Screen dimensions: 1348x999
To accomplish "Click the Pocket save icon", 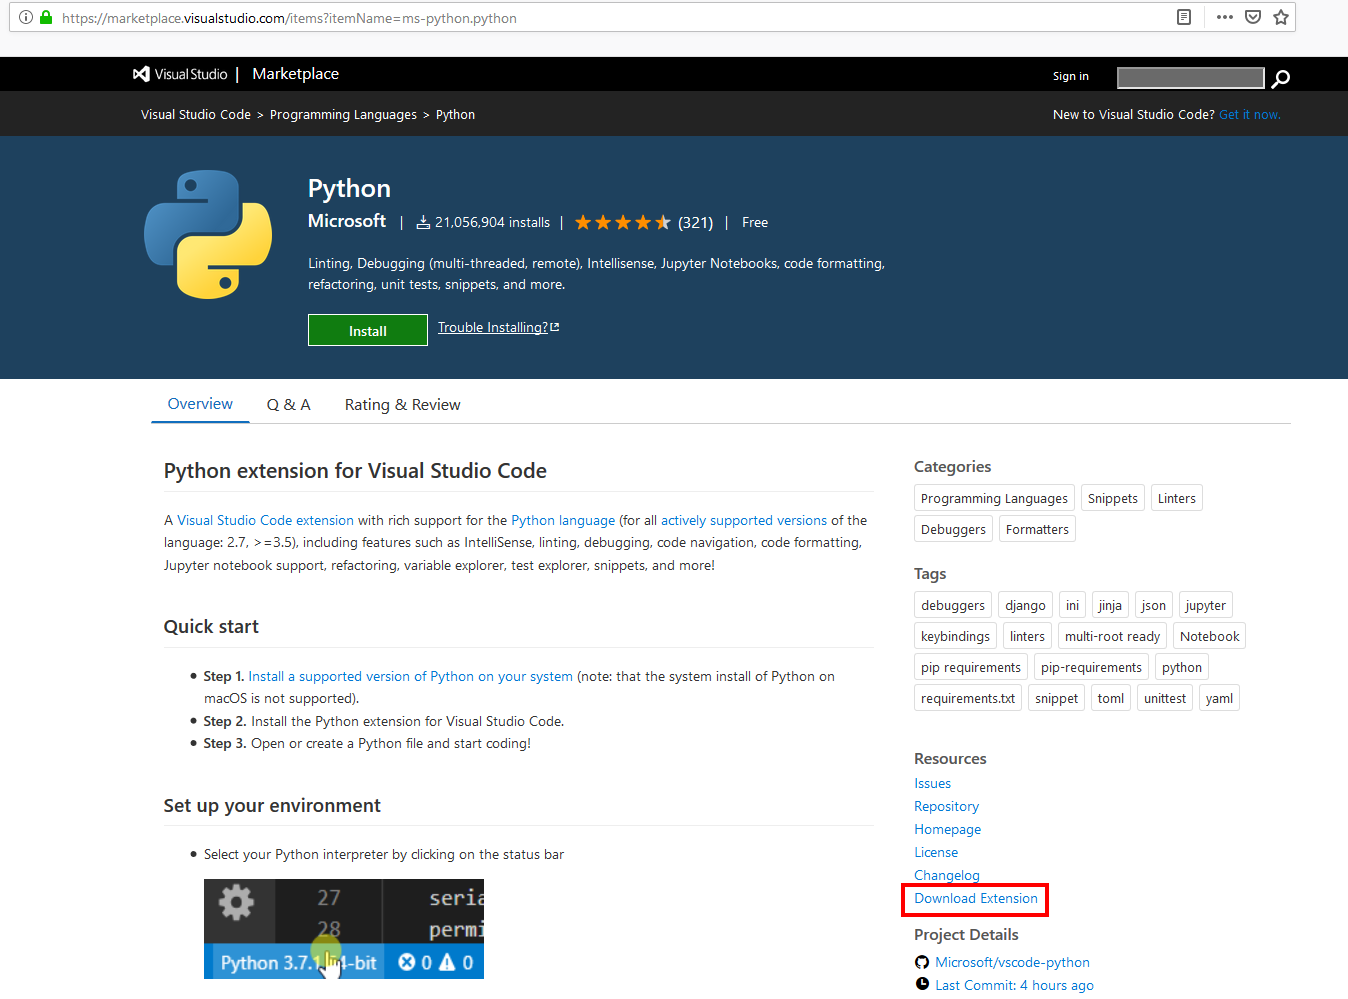I will 1253,17.
